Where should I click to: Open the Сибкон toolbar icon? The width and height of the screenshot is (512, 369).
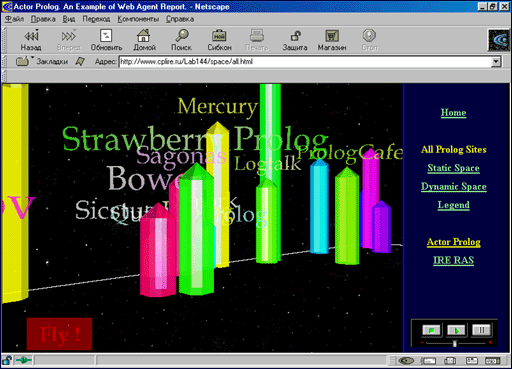click(x=219, y=40)
